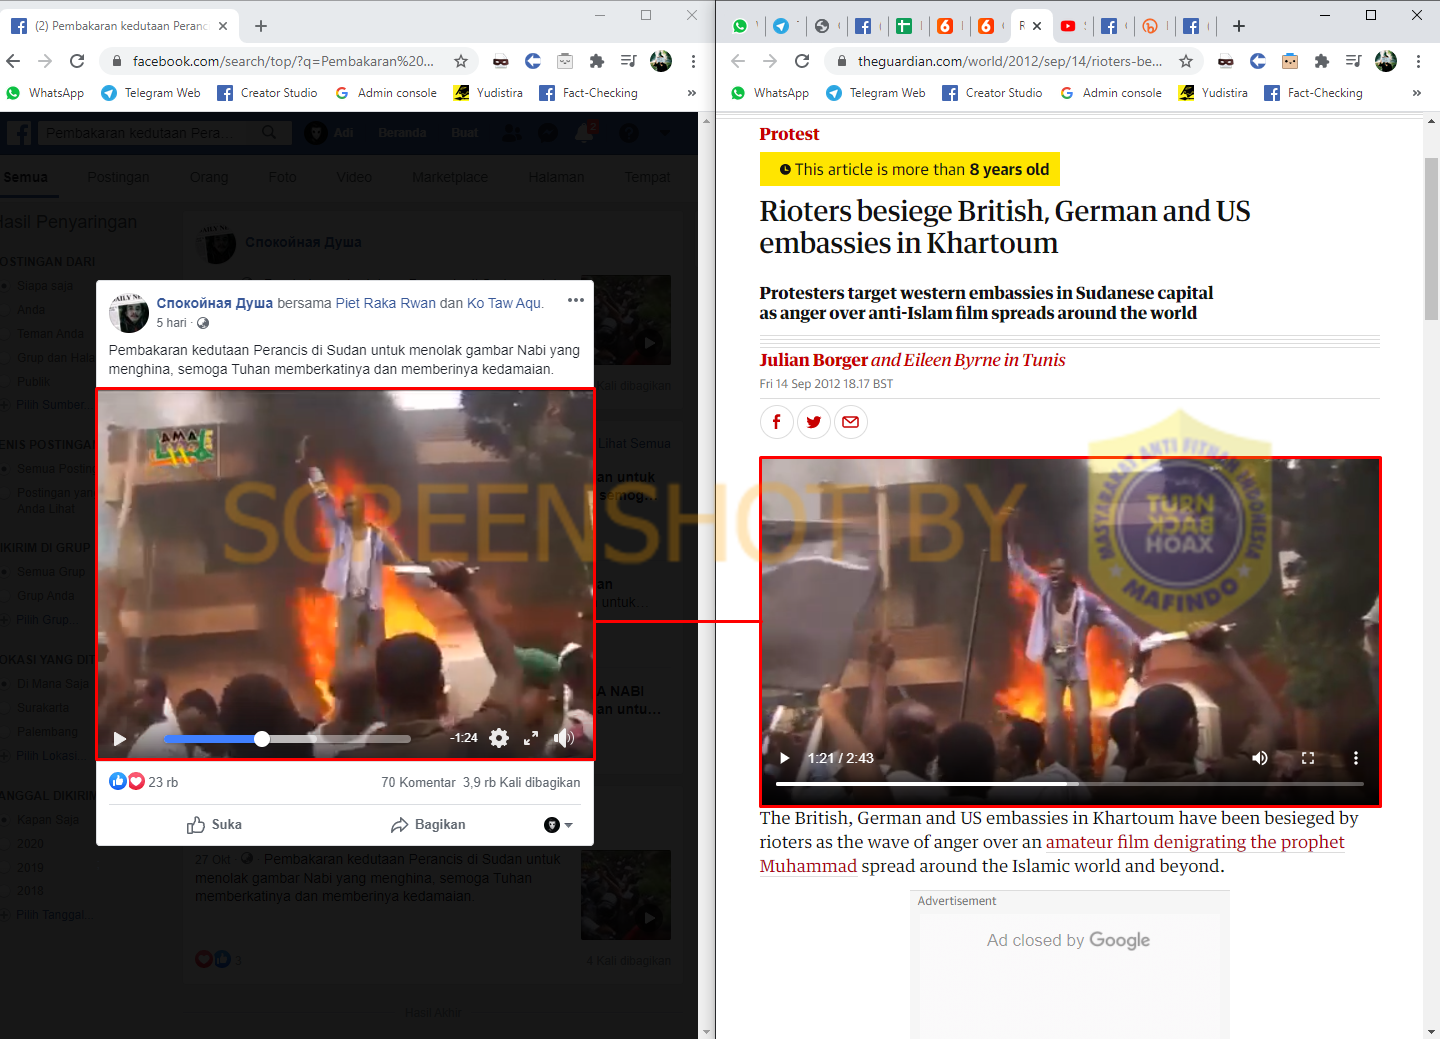Open Admin console bookmark in right window
This screenshot has height=1039, width=1440.
[x=1111, y=93]
